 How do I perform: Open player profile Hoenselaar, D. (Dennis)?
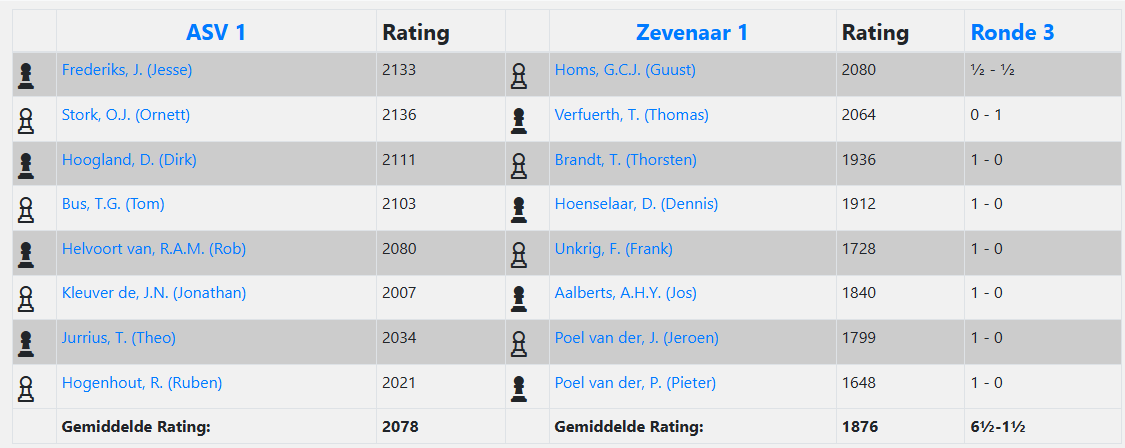click(x=636, y=204)
